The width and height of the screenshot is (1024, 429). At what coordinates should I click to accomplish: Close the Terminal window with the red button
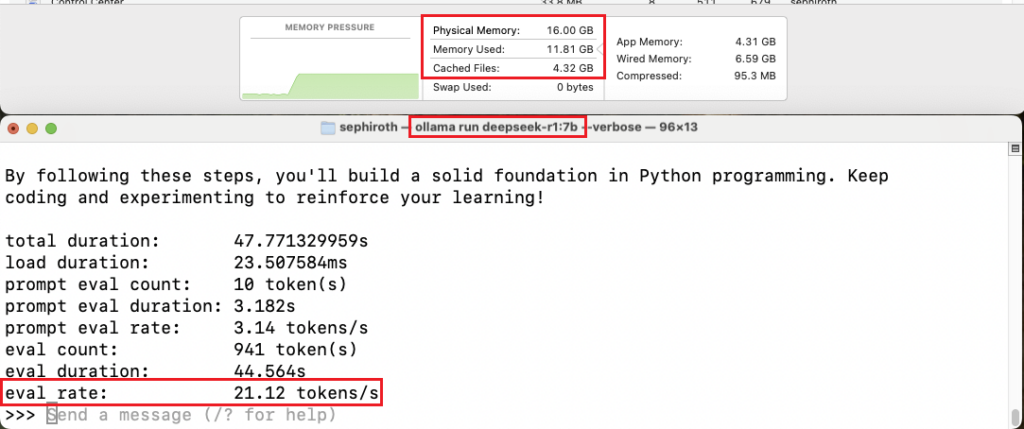pos(13,129)
